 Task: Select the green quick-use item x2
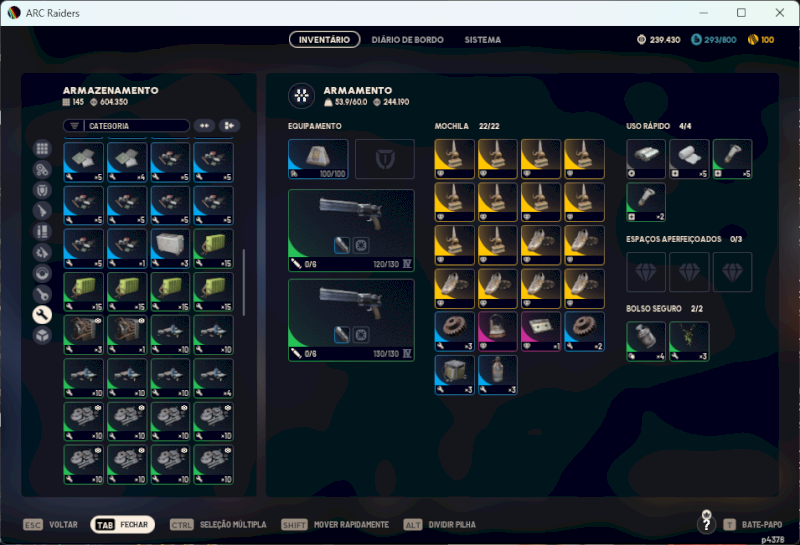tap(646, 202)
